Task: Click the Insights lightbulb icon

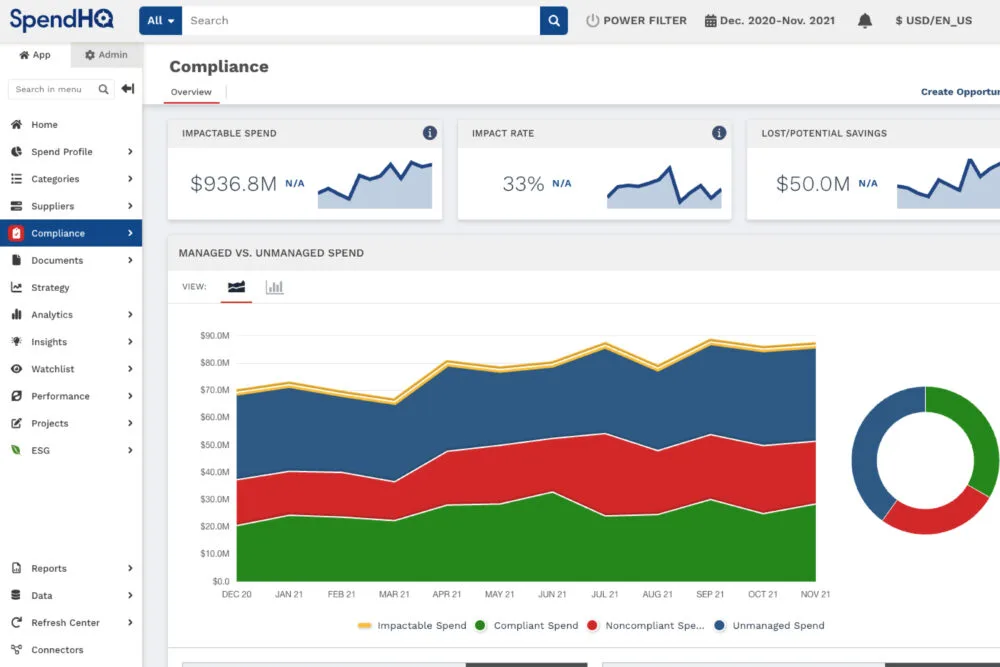Action: pyautogui.click(x=17, y=342)
